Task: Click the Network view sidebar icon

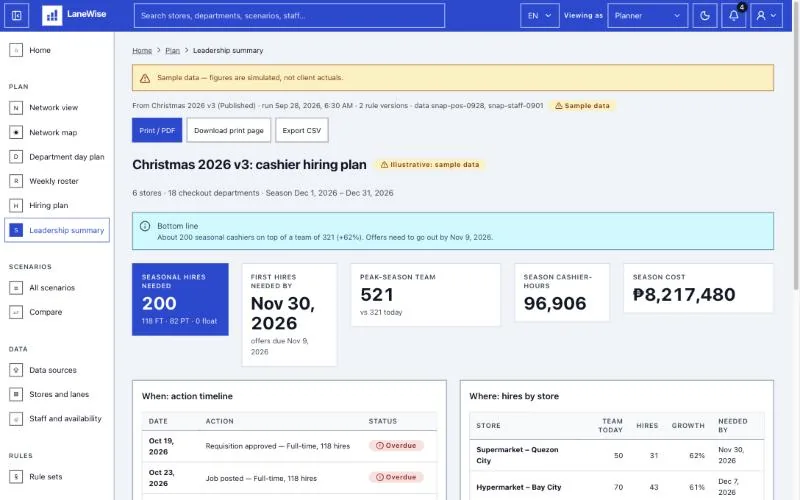Action: point(16,108)
